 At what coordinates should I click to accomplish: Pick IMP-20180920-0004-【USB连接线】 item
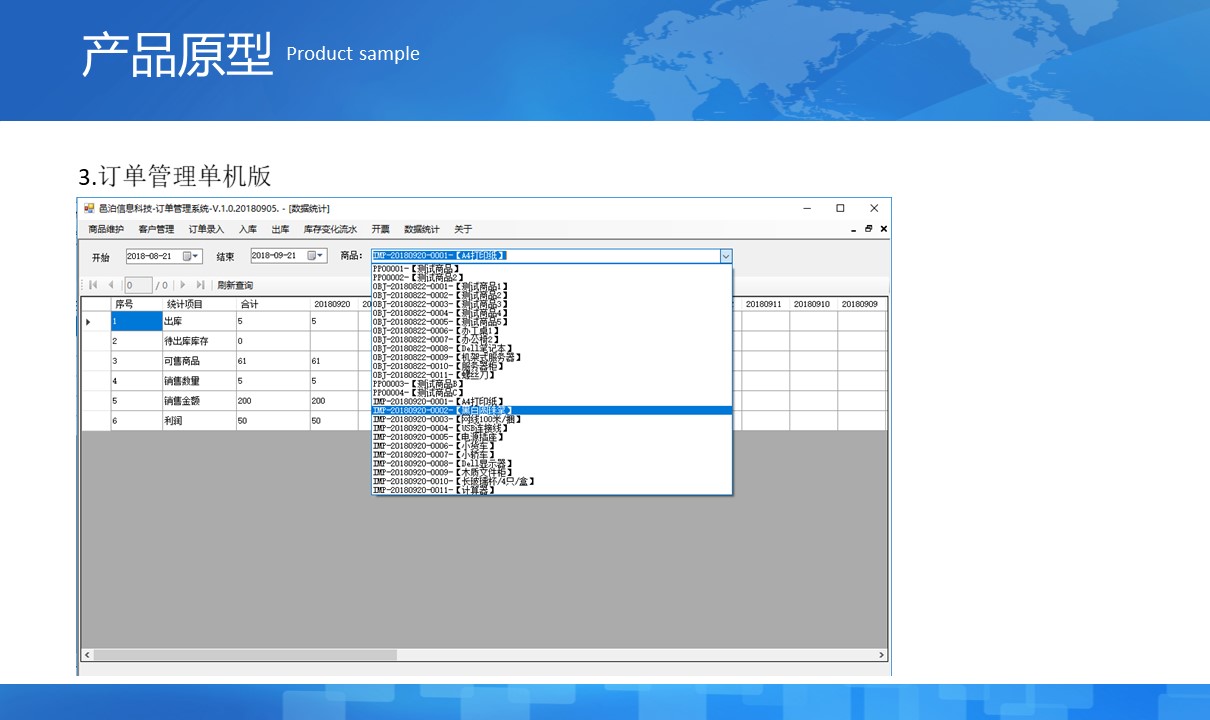click(552, 428)
